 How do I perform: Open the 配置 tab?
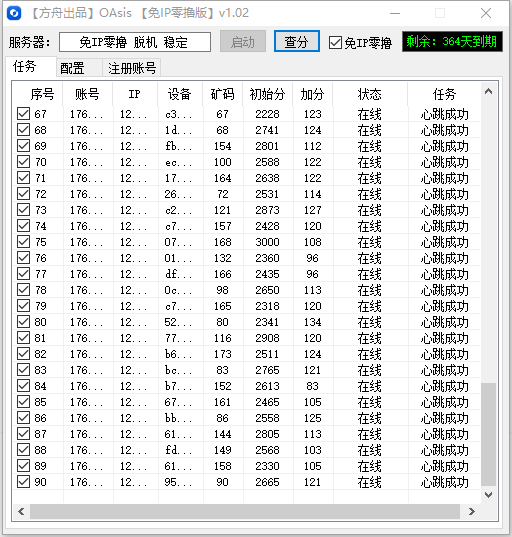click(79, 67)
